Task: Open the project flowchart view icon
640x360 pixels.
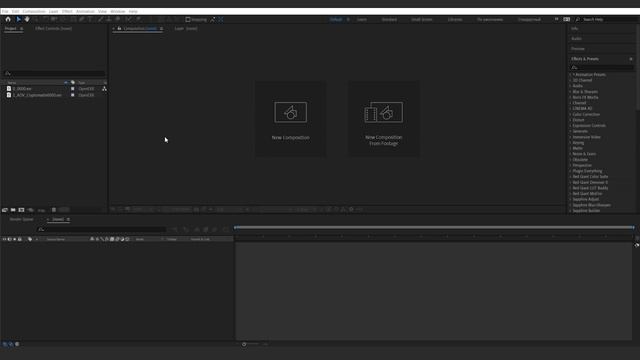Action: (x=104, y=89)
